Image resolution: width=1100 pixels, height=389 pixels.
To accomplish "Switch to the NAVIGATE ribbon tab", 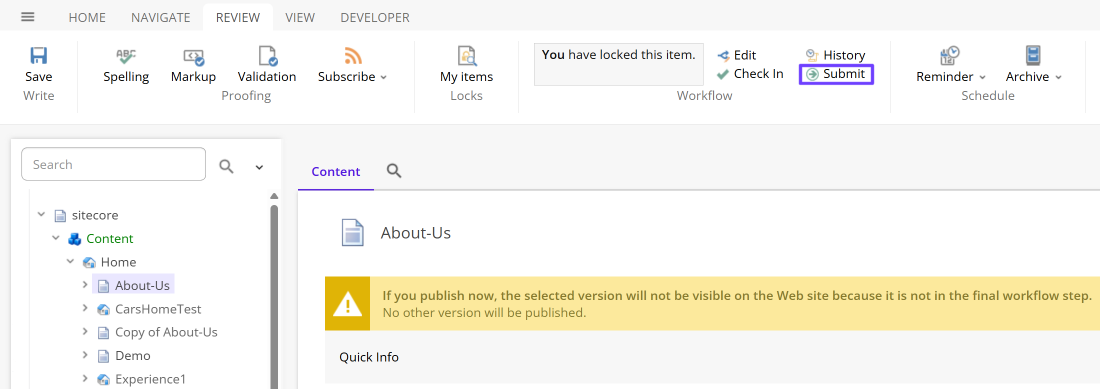I will [161, 18].
